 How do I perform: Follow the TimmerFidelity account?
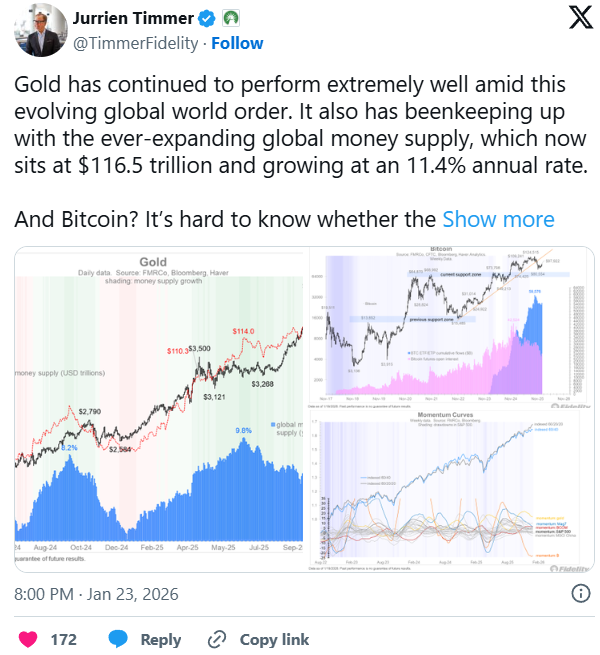[x=237, y=43]
